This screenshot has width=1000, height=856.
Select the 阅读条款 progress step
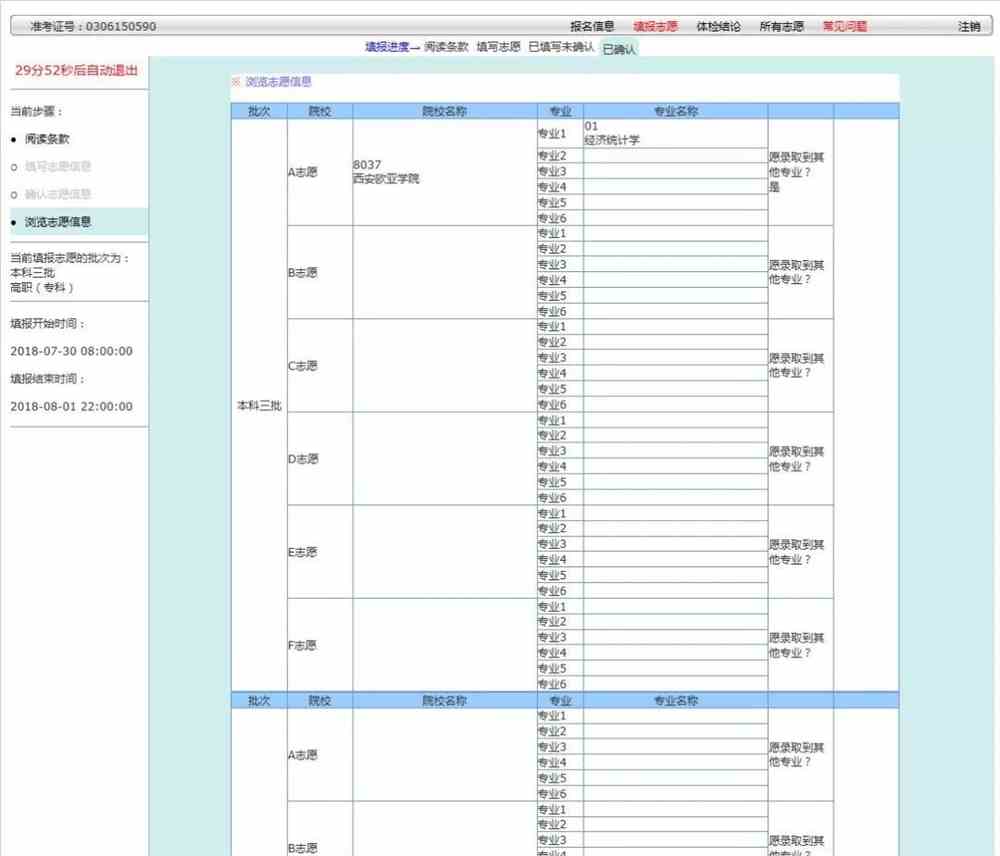[446, 47]
